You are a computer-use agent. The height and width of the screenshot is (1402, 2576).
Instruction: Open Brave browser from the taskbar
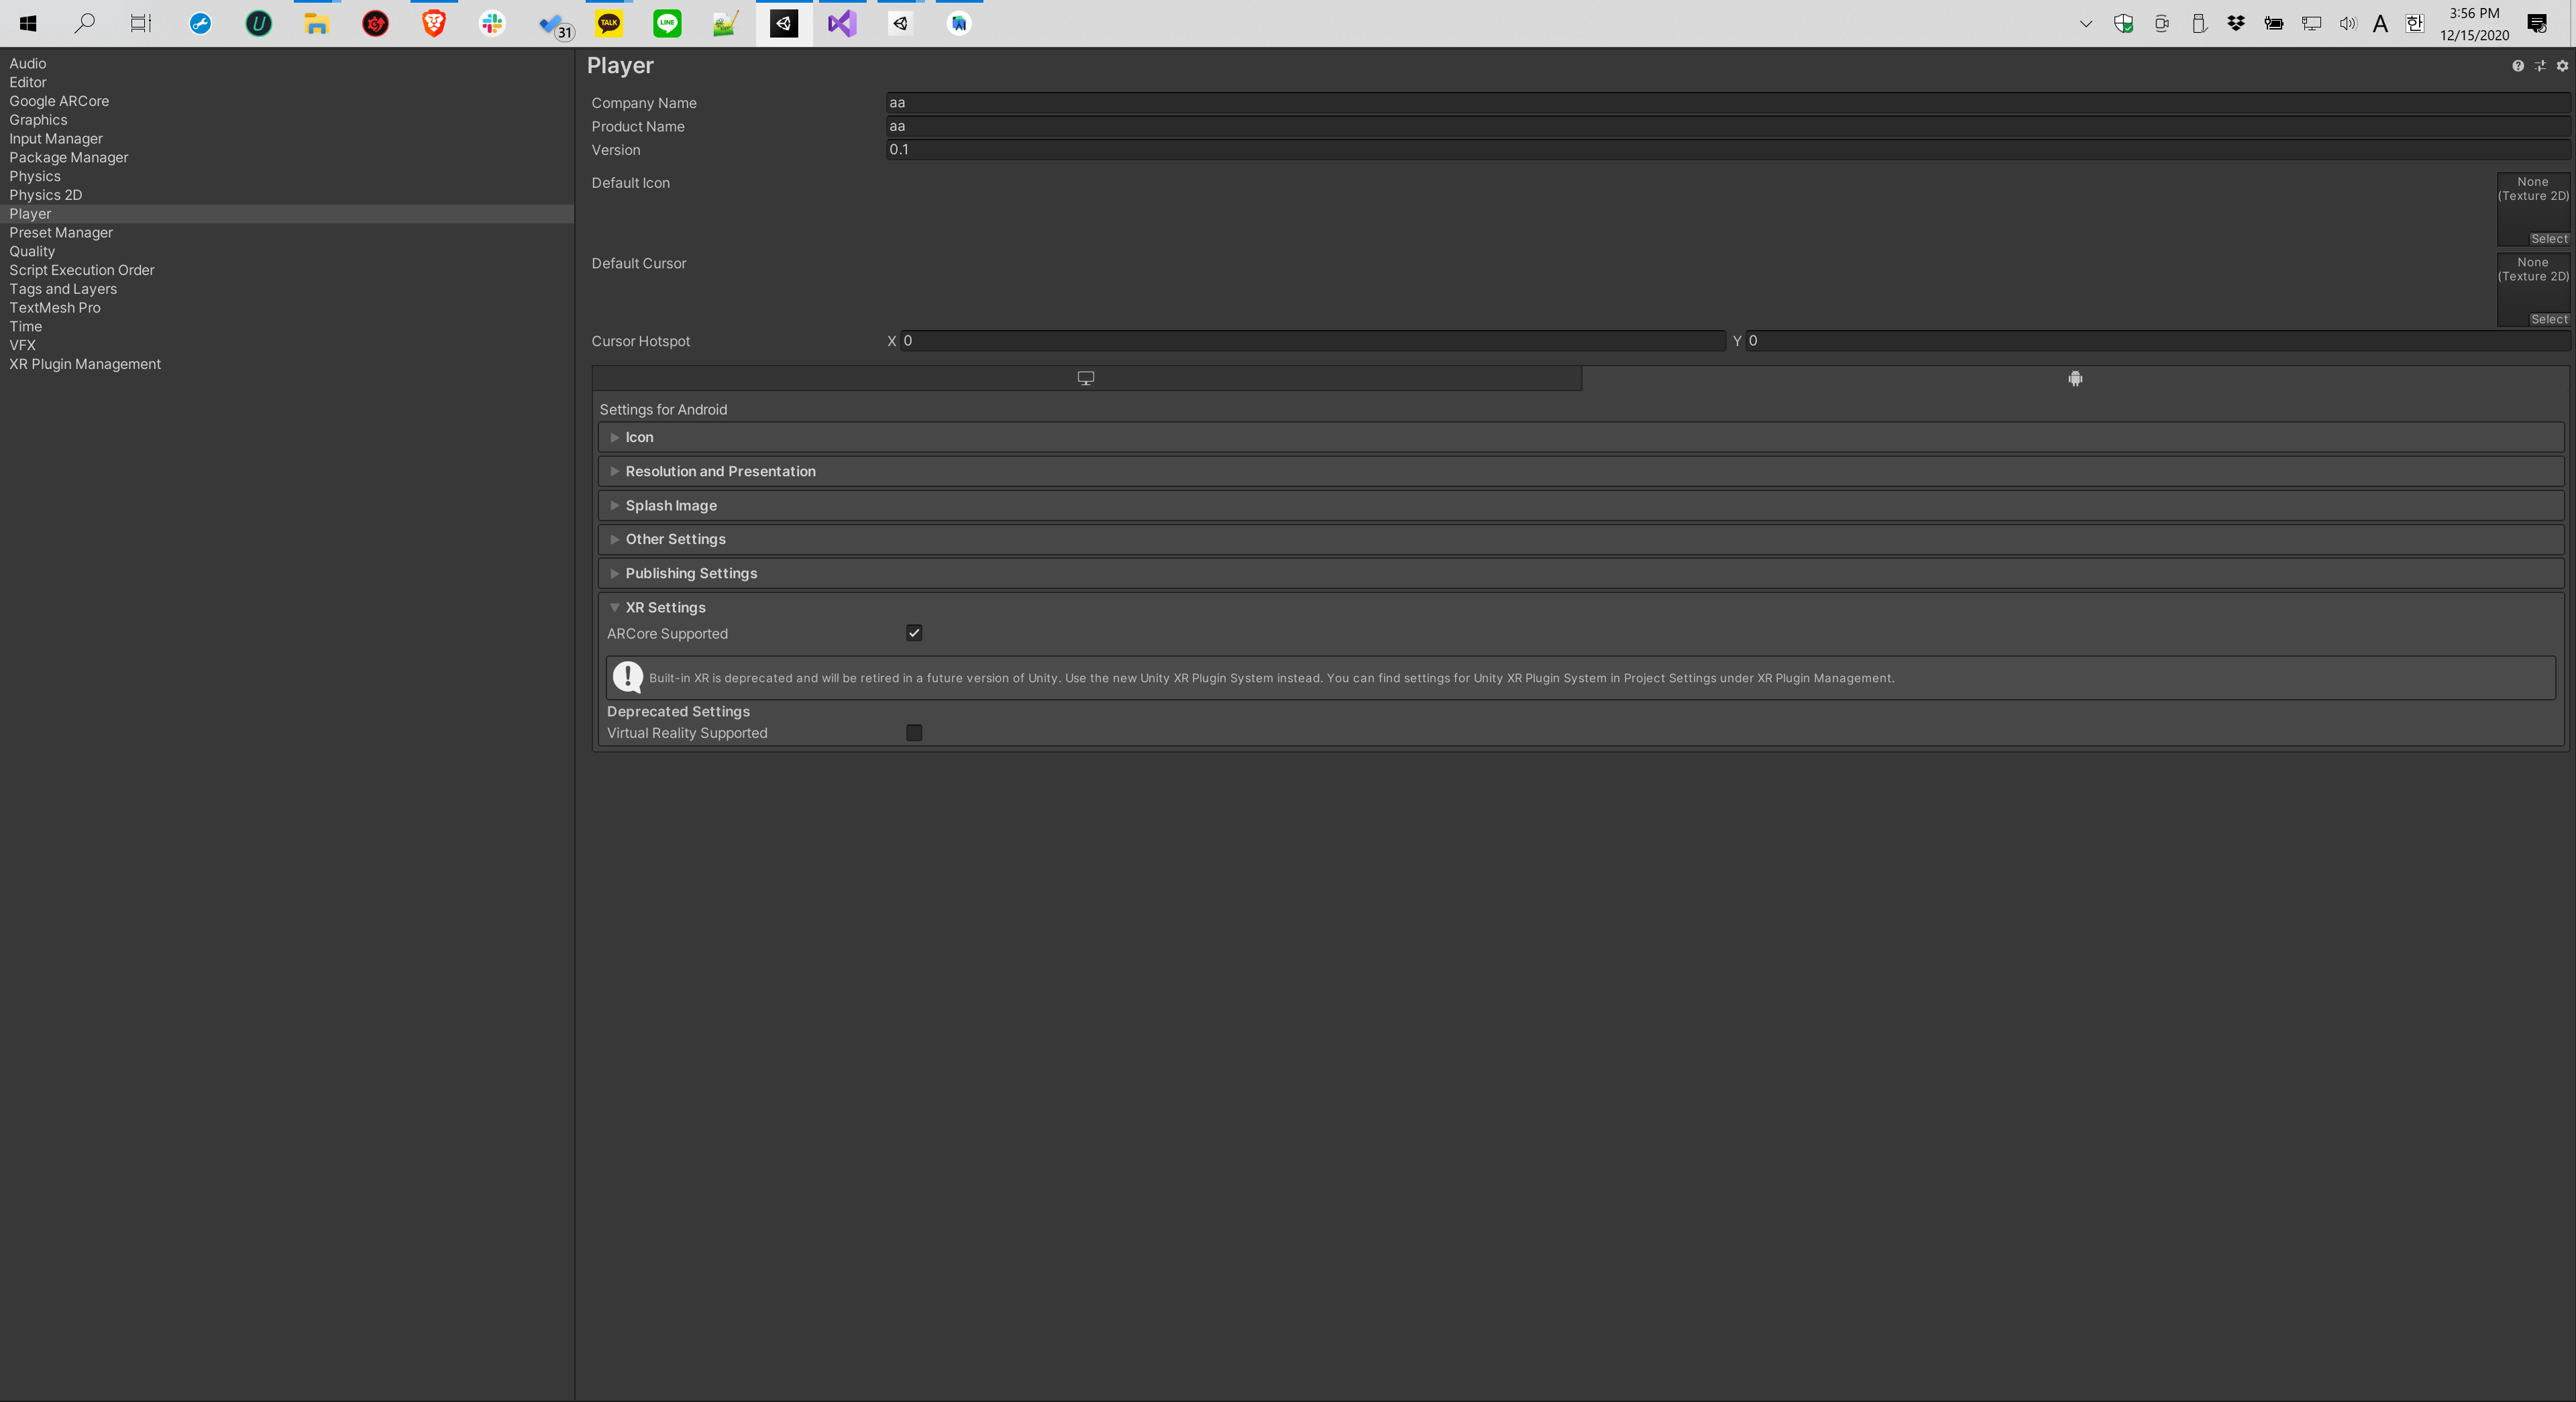coord(434,23)
